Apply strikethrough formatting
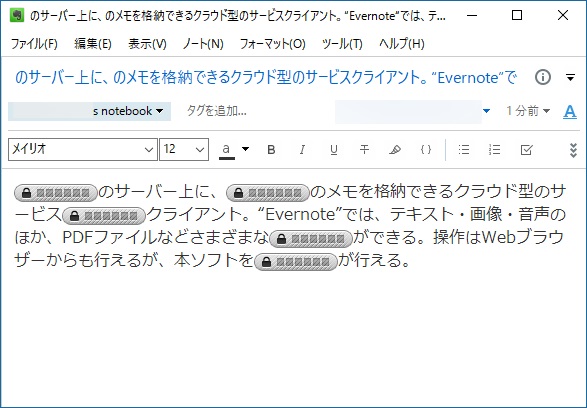Viewport: 587px width, 408px height. pyautogui.click(x=364, y=150)
